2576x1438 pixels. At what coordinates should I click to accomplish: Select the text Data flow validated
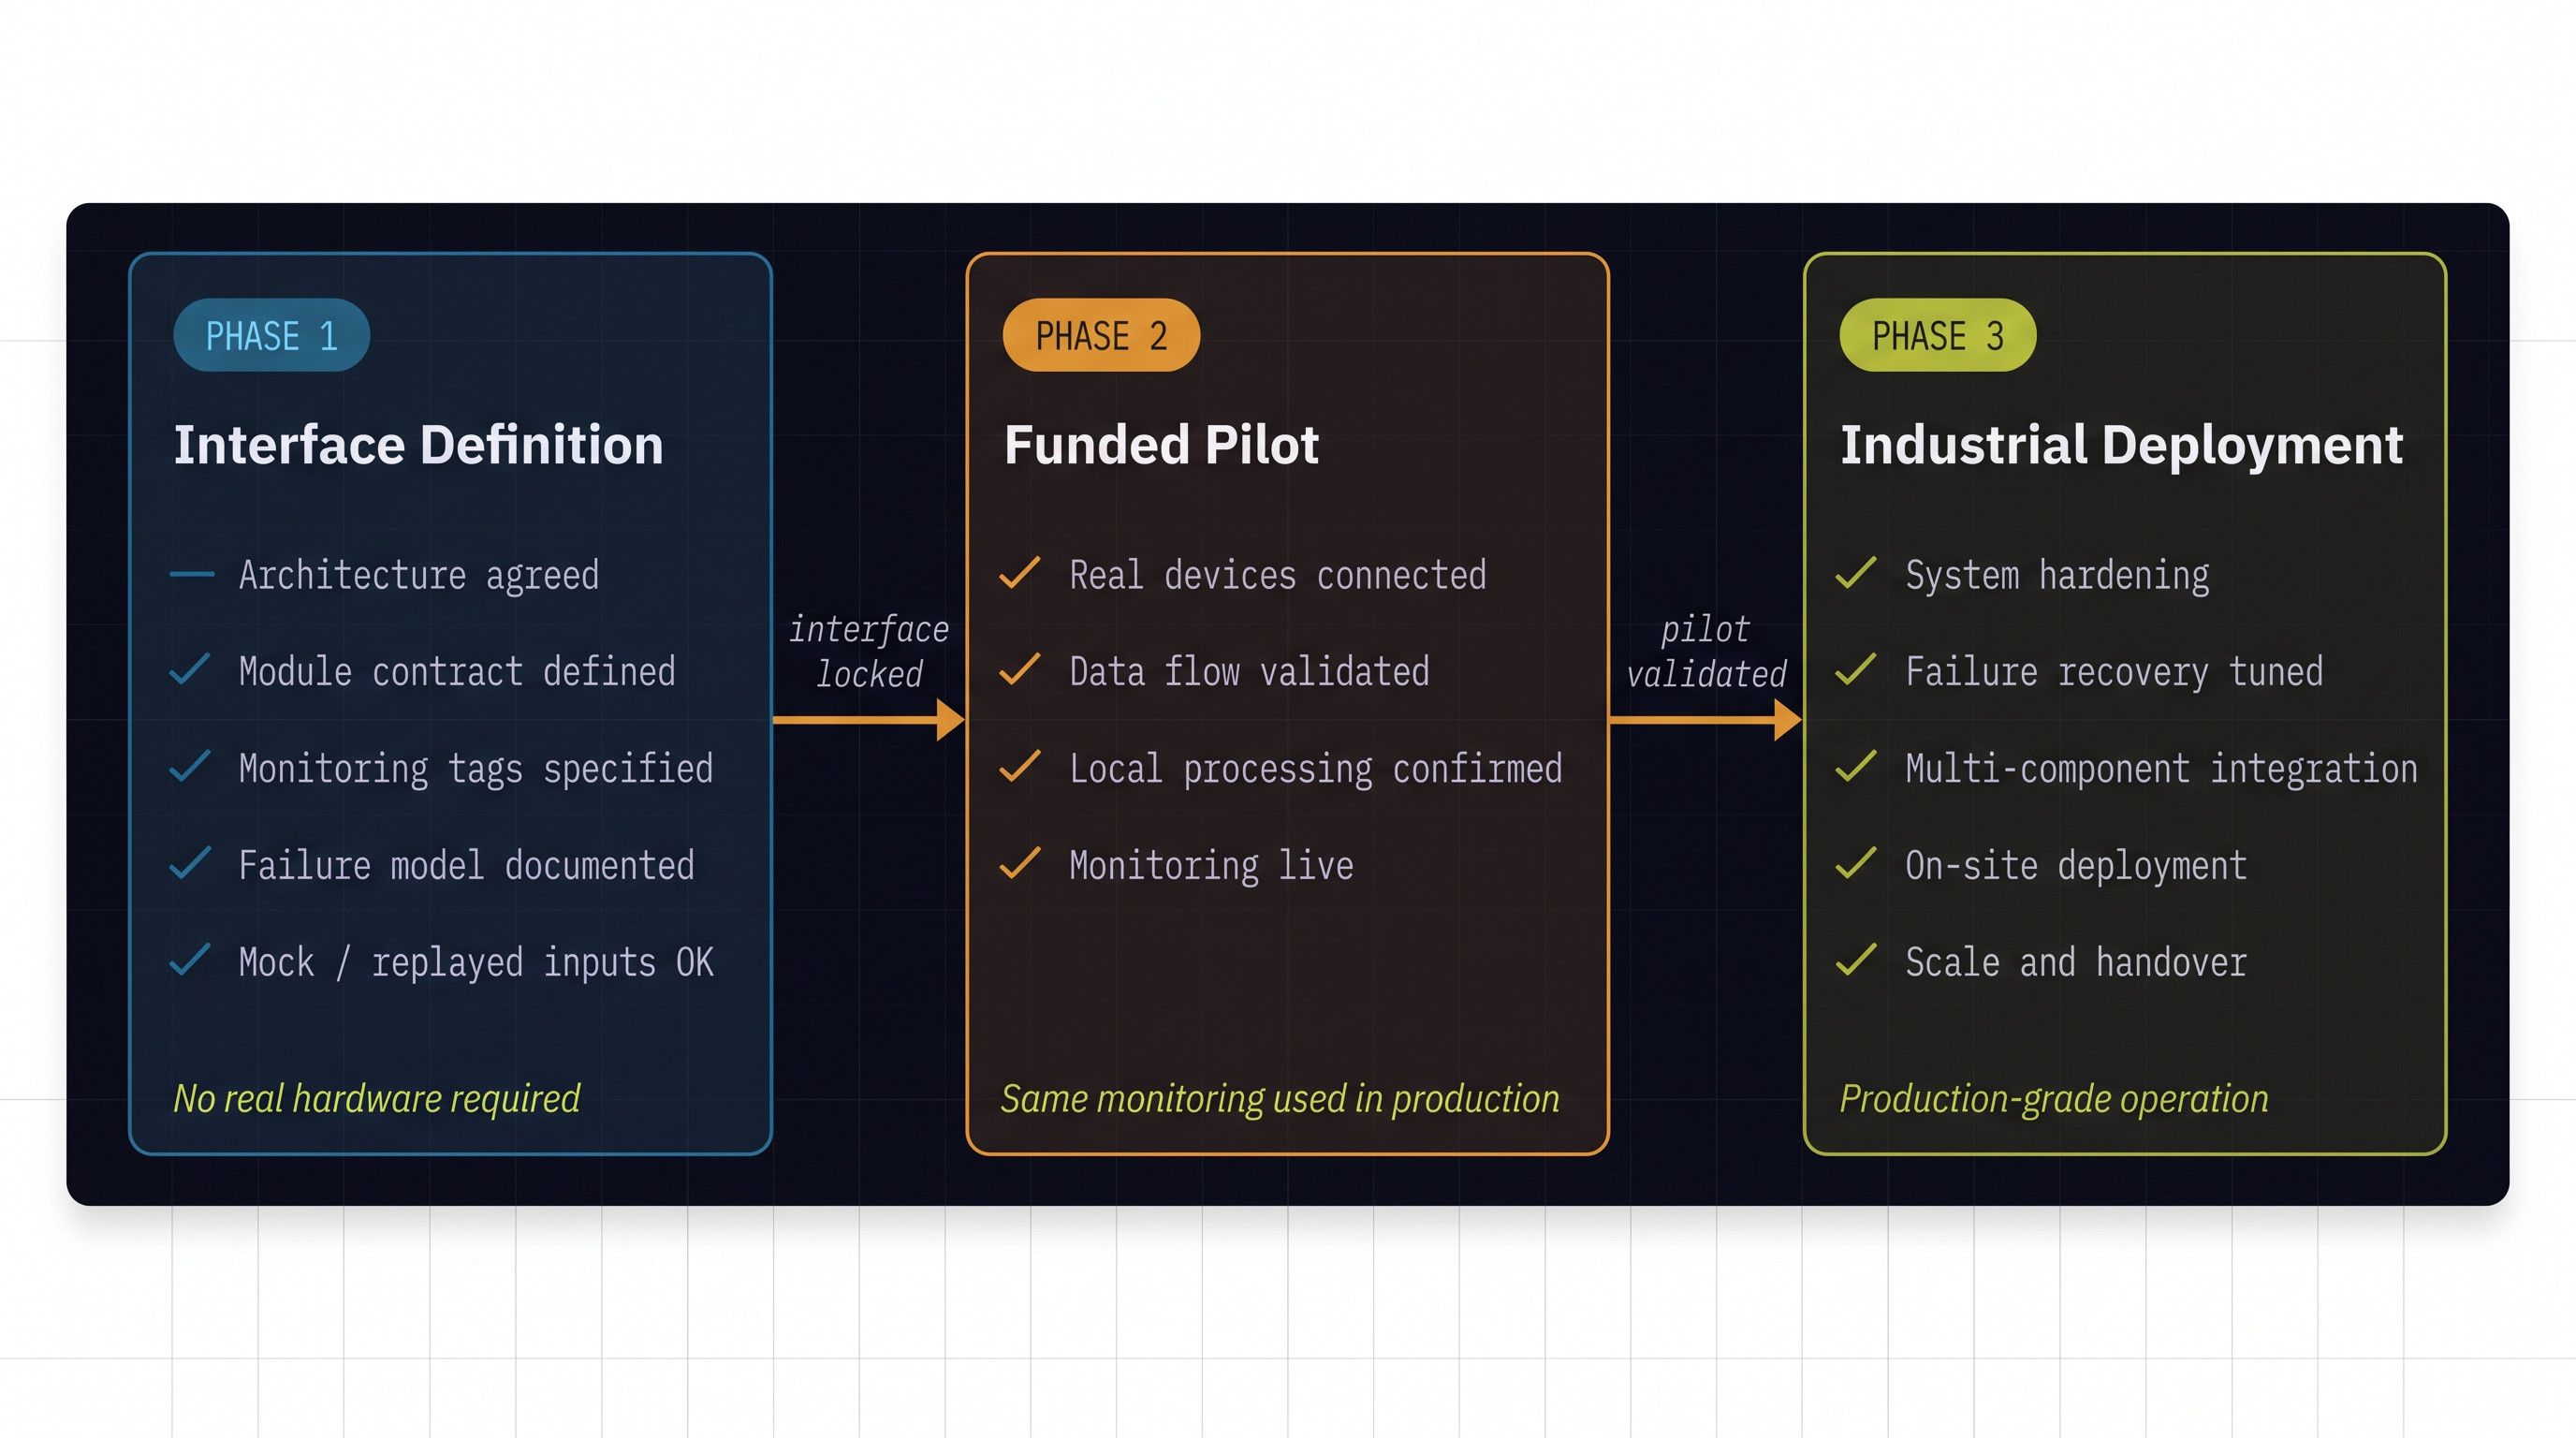(1249, 672)
